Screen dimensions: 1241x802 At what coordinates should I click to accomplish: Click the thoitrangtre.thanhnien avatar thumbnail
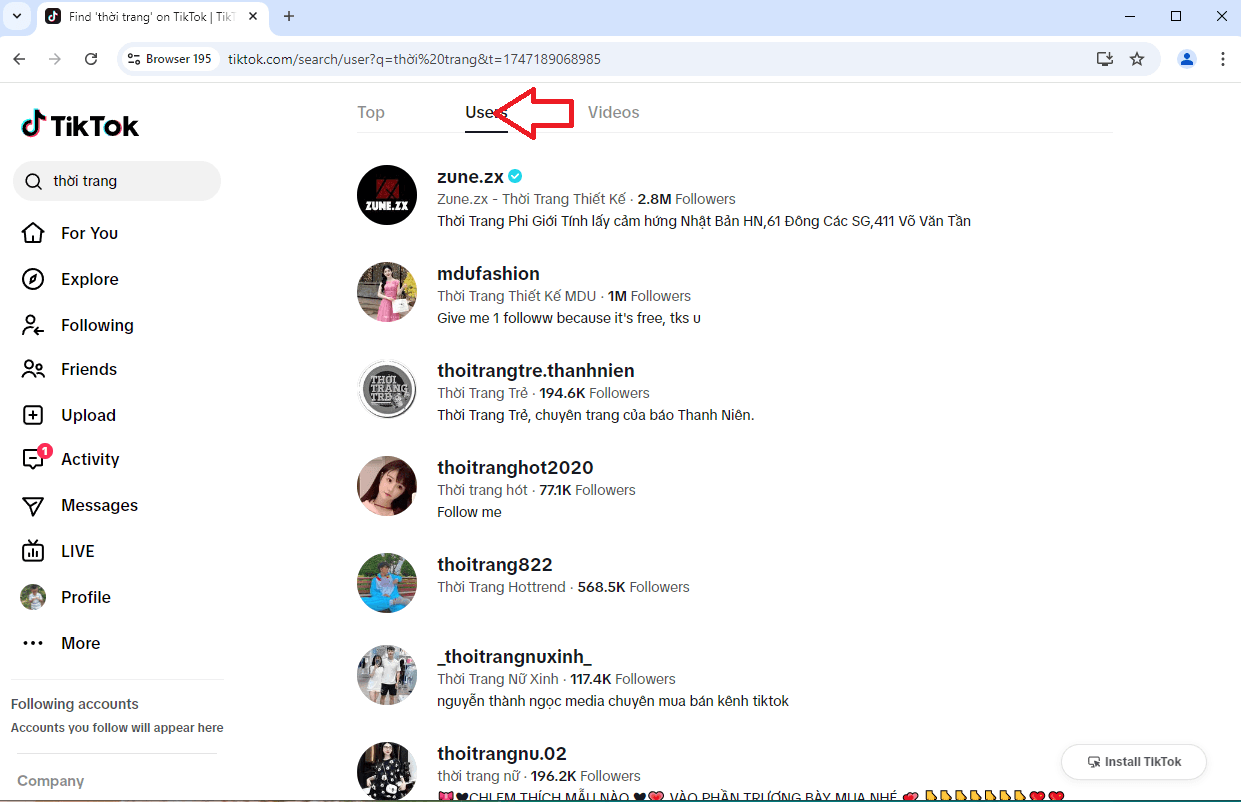pos(387,389)
